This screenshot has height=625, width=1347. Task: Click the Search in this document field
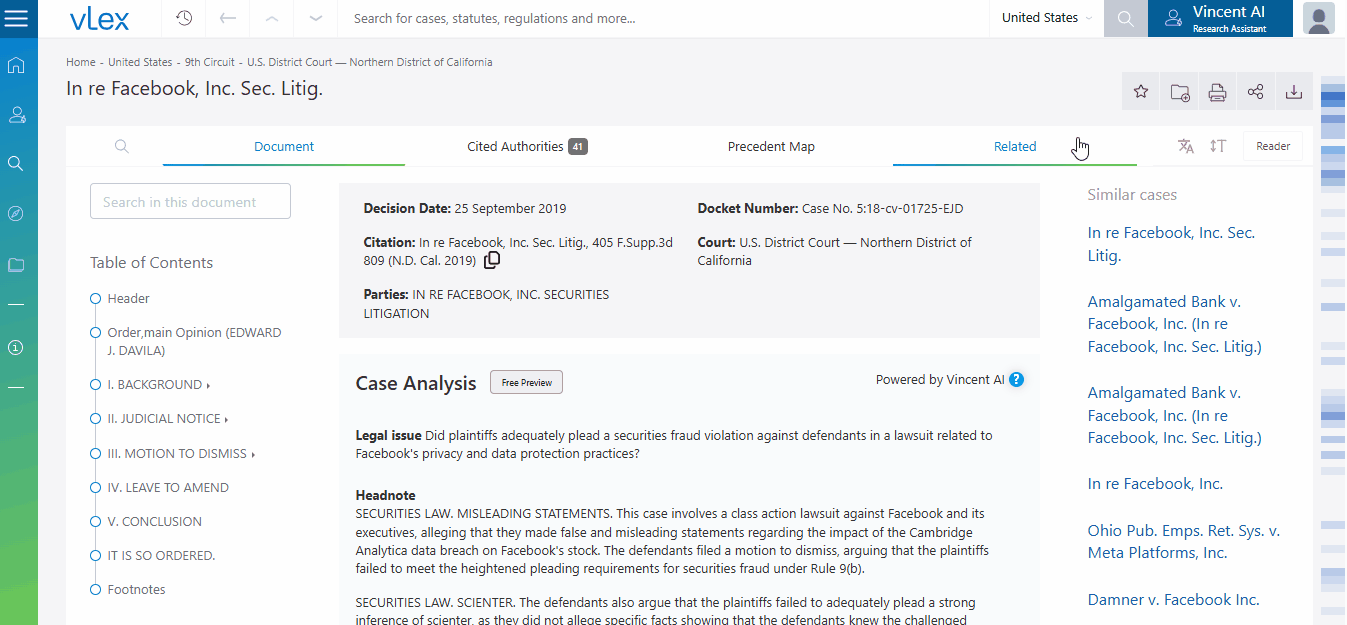click(x=190, y=202)
